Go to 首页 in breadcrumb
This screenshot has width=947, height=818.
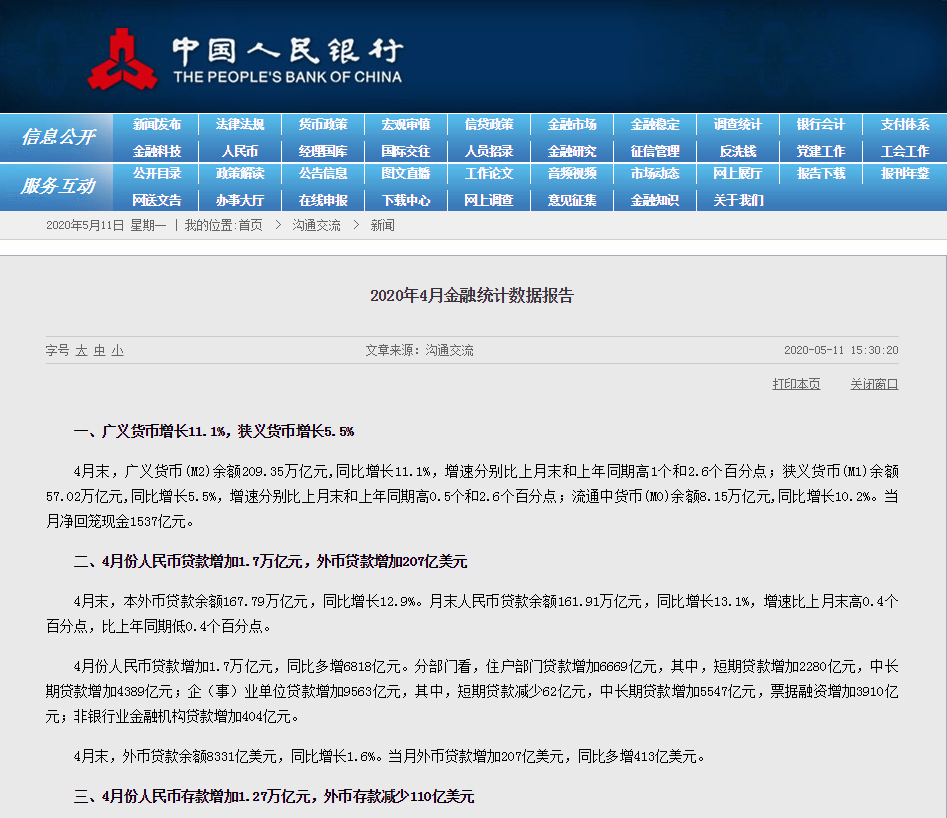pyautogui.click(x=250, y=226)
